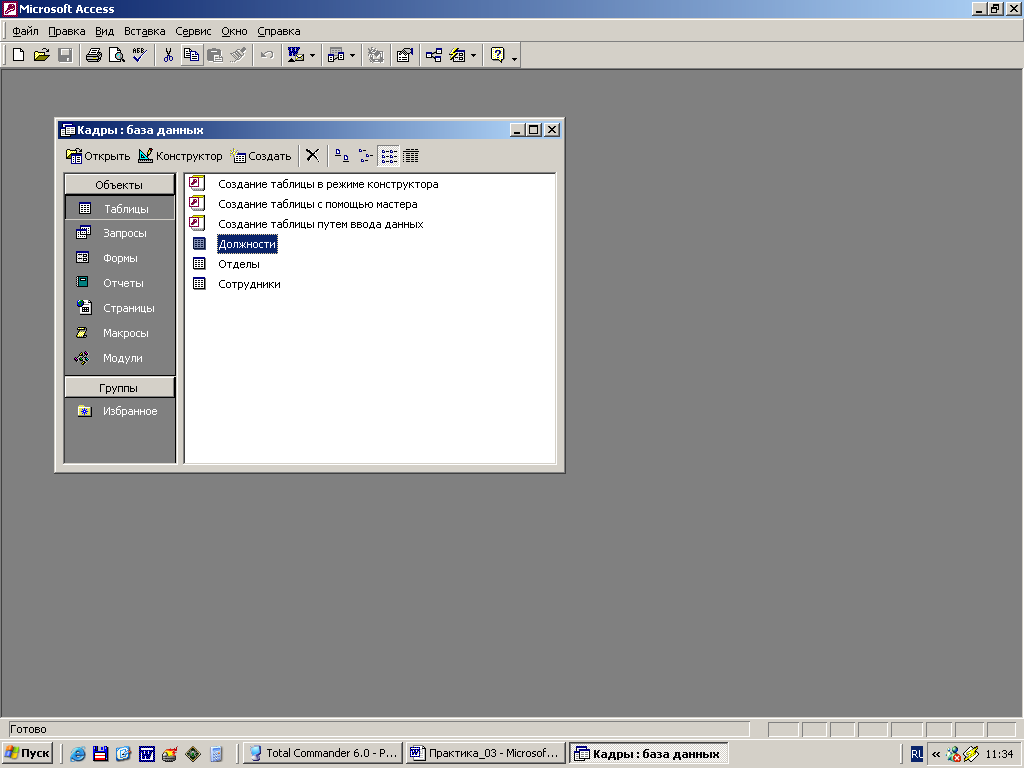
Task: Switch to Large Icons view
Action: click(342, 155)
